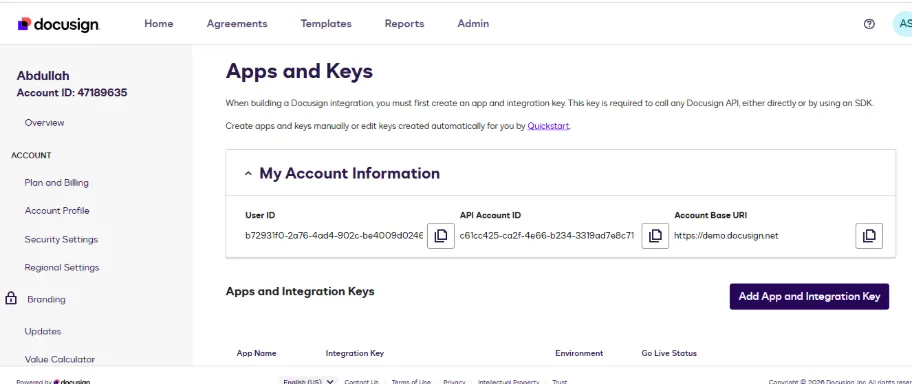This screenshot has width=912, height=384.
Task: Click the https://demo.docusign.net URI text
Action: pyautogui.click(x=726, y=236)
